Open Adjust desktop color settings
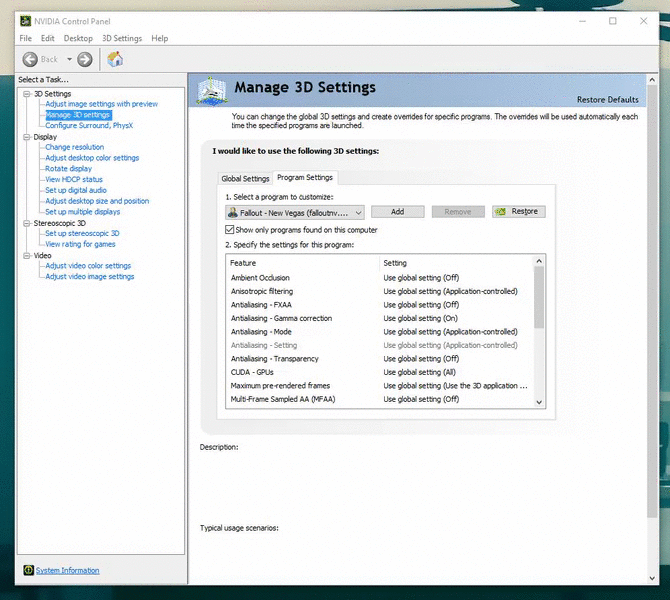The image size is (670, 600). [x=92, y=158]
